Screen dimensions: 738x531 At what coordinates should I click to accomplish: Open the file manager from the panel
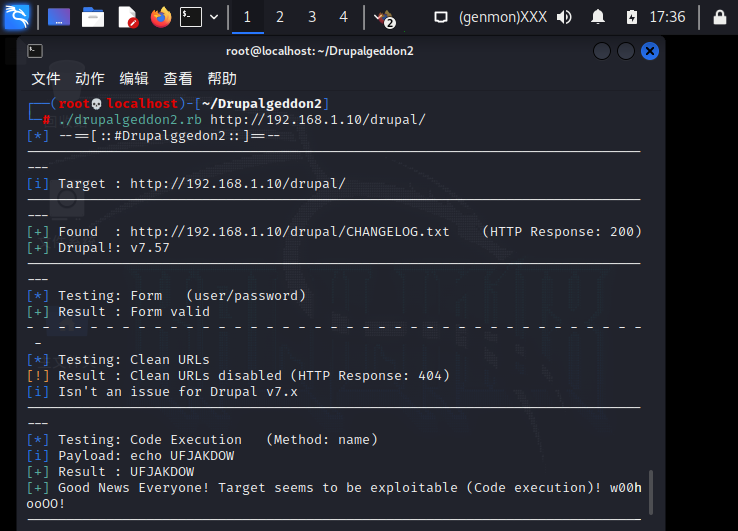pos(93,17)
